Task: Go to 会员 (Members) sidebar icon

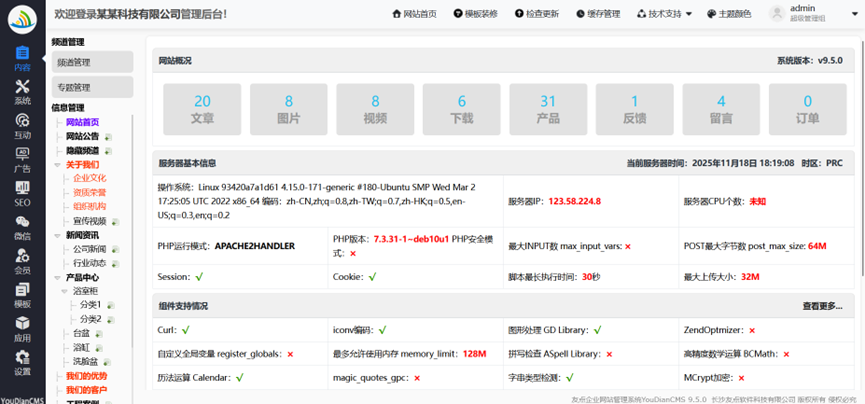Action: pyautogui.click(x=22, y=261)
